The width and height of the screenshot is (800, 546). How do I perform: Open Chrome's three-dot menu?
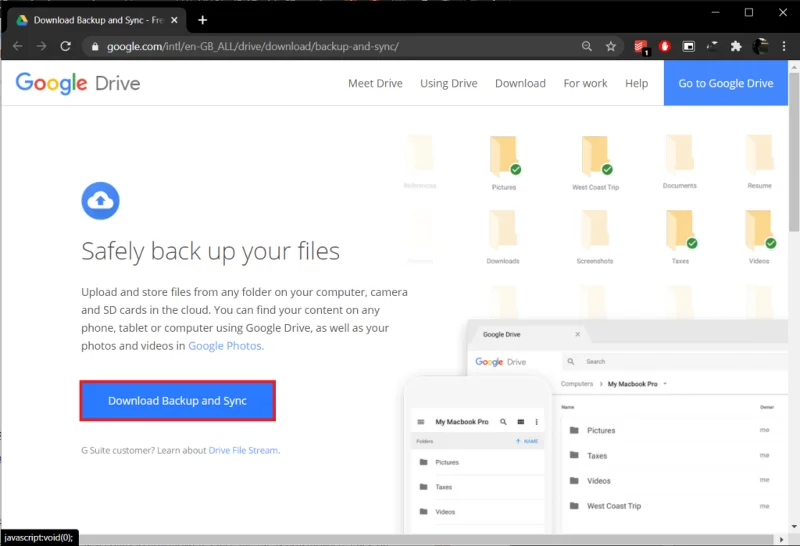tap(784, 46)
